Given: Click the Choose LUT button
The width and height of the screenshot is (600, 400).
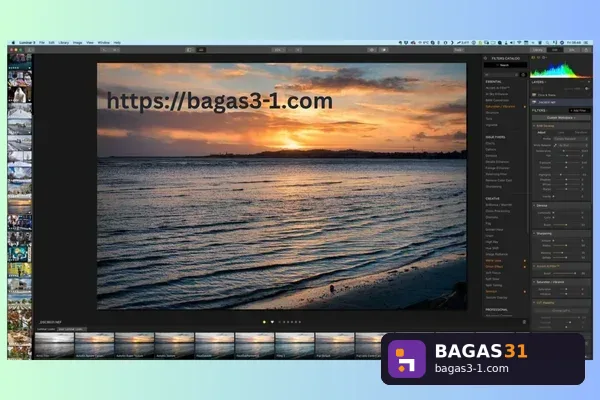Looking at the screenshot, I should point(561,311).
